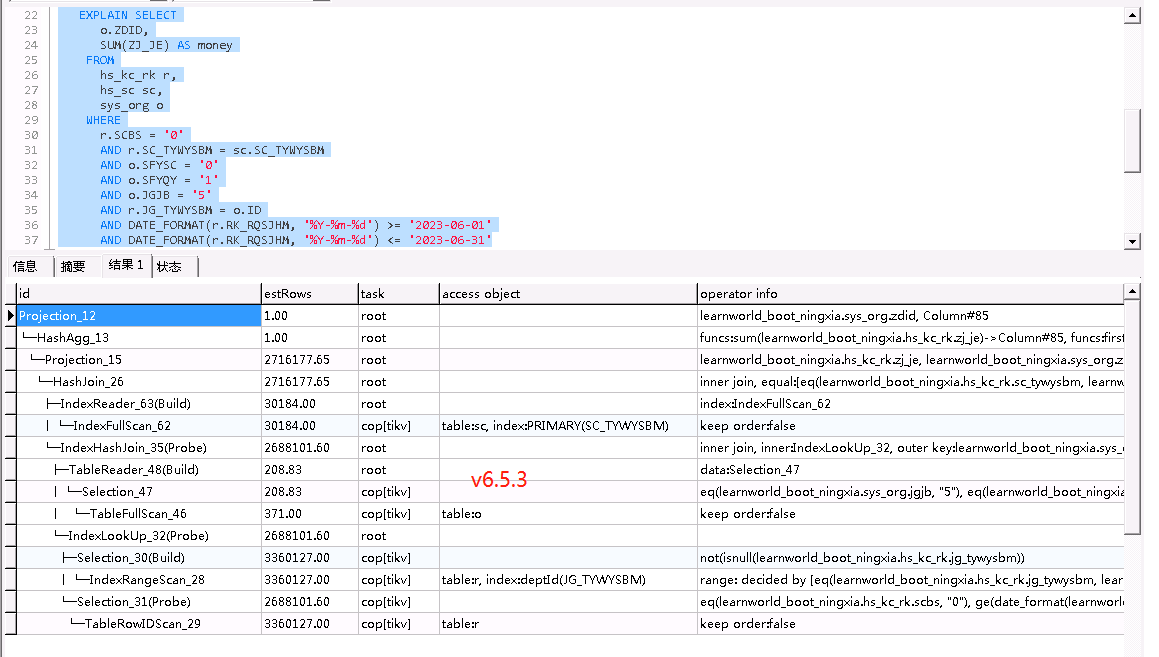Viewport: 1159px width, 657px height.
Task: Click the result grid scroll-up arrow
Action: (x=1132, y=292)
